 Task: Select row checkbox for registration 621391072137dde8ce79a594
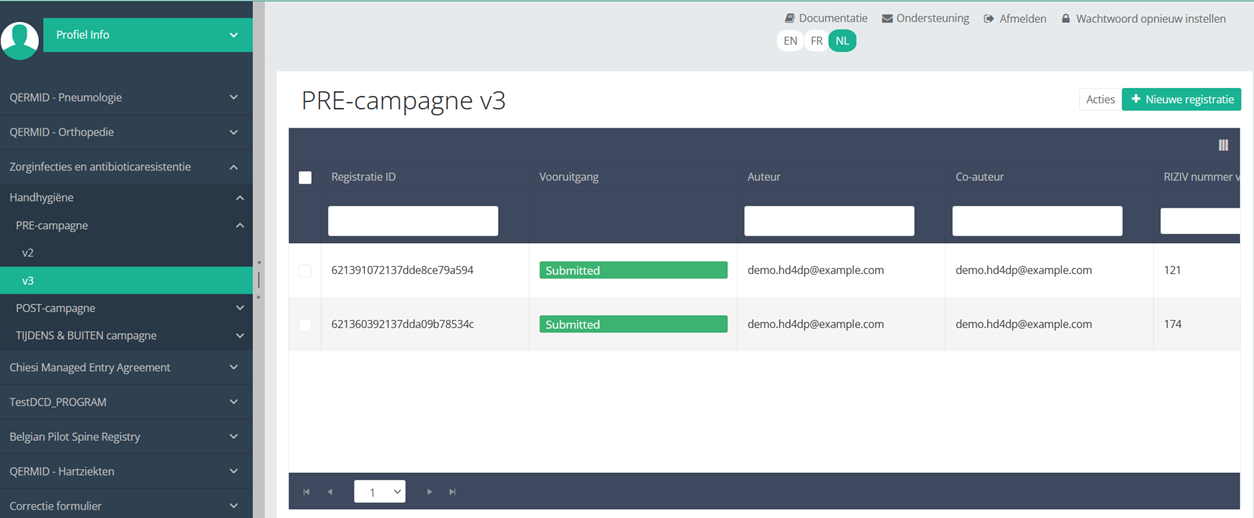[x=305, y=271]
